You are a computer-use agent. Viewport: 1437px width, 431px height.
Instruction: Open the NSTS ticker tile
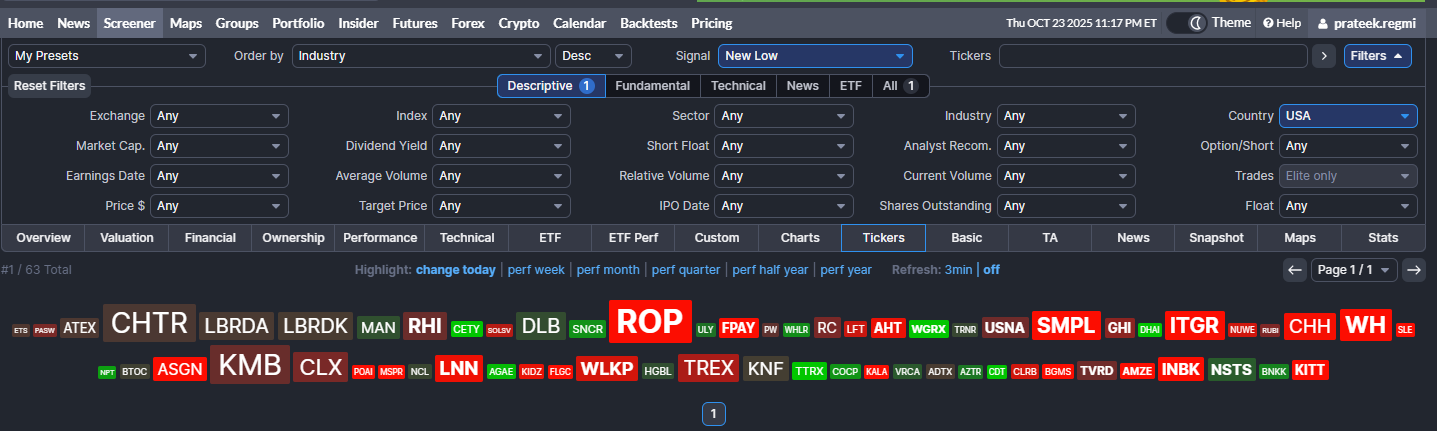tap(1231, 369)
